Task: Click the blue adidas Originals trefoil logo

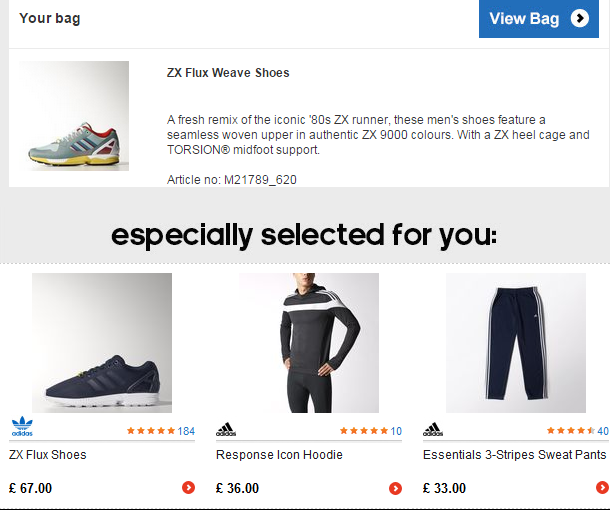Action: click(x=22, y=426)
